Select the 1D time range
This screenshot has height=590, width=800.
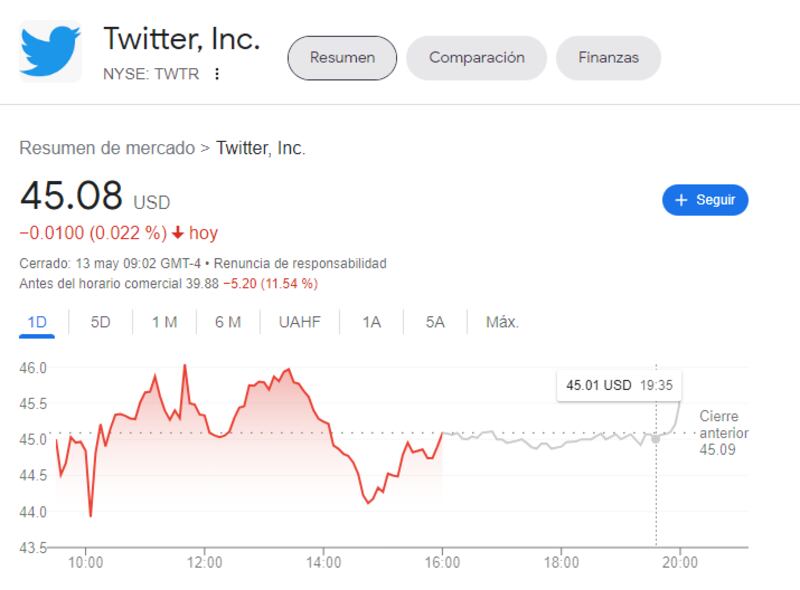point(35,322)
